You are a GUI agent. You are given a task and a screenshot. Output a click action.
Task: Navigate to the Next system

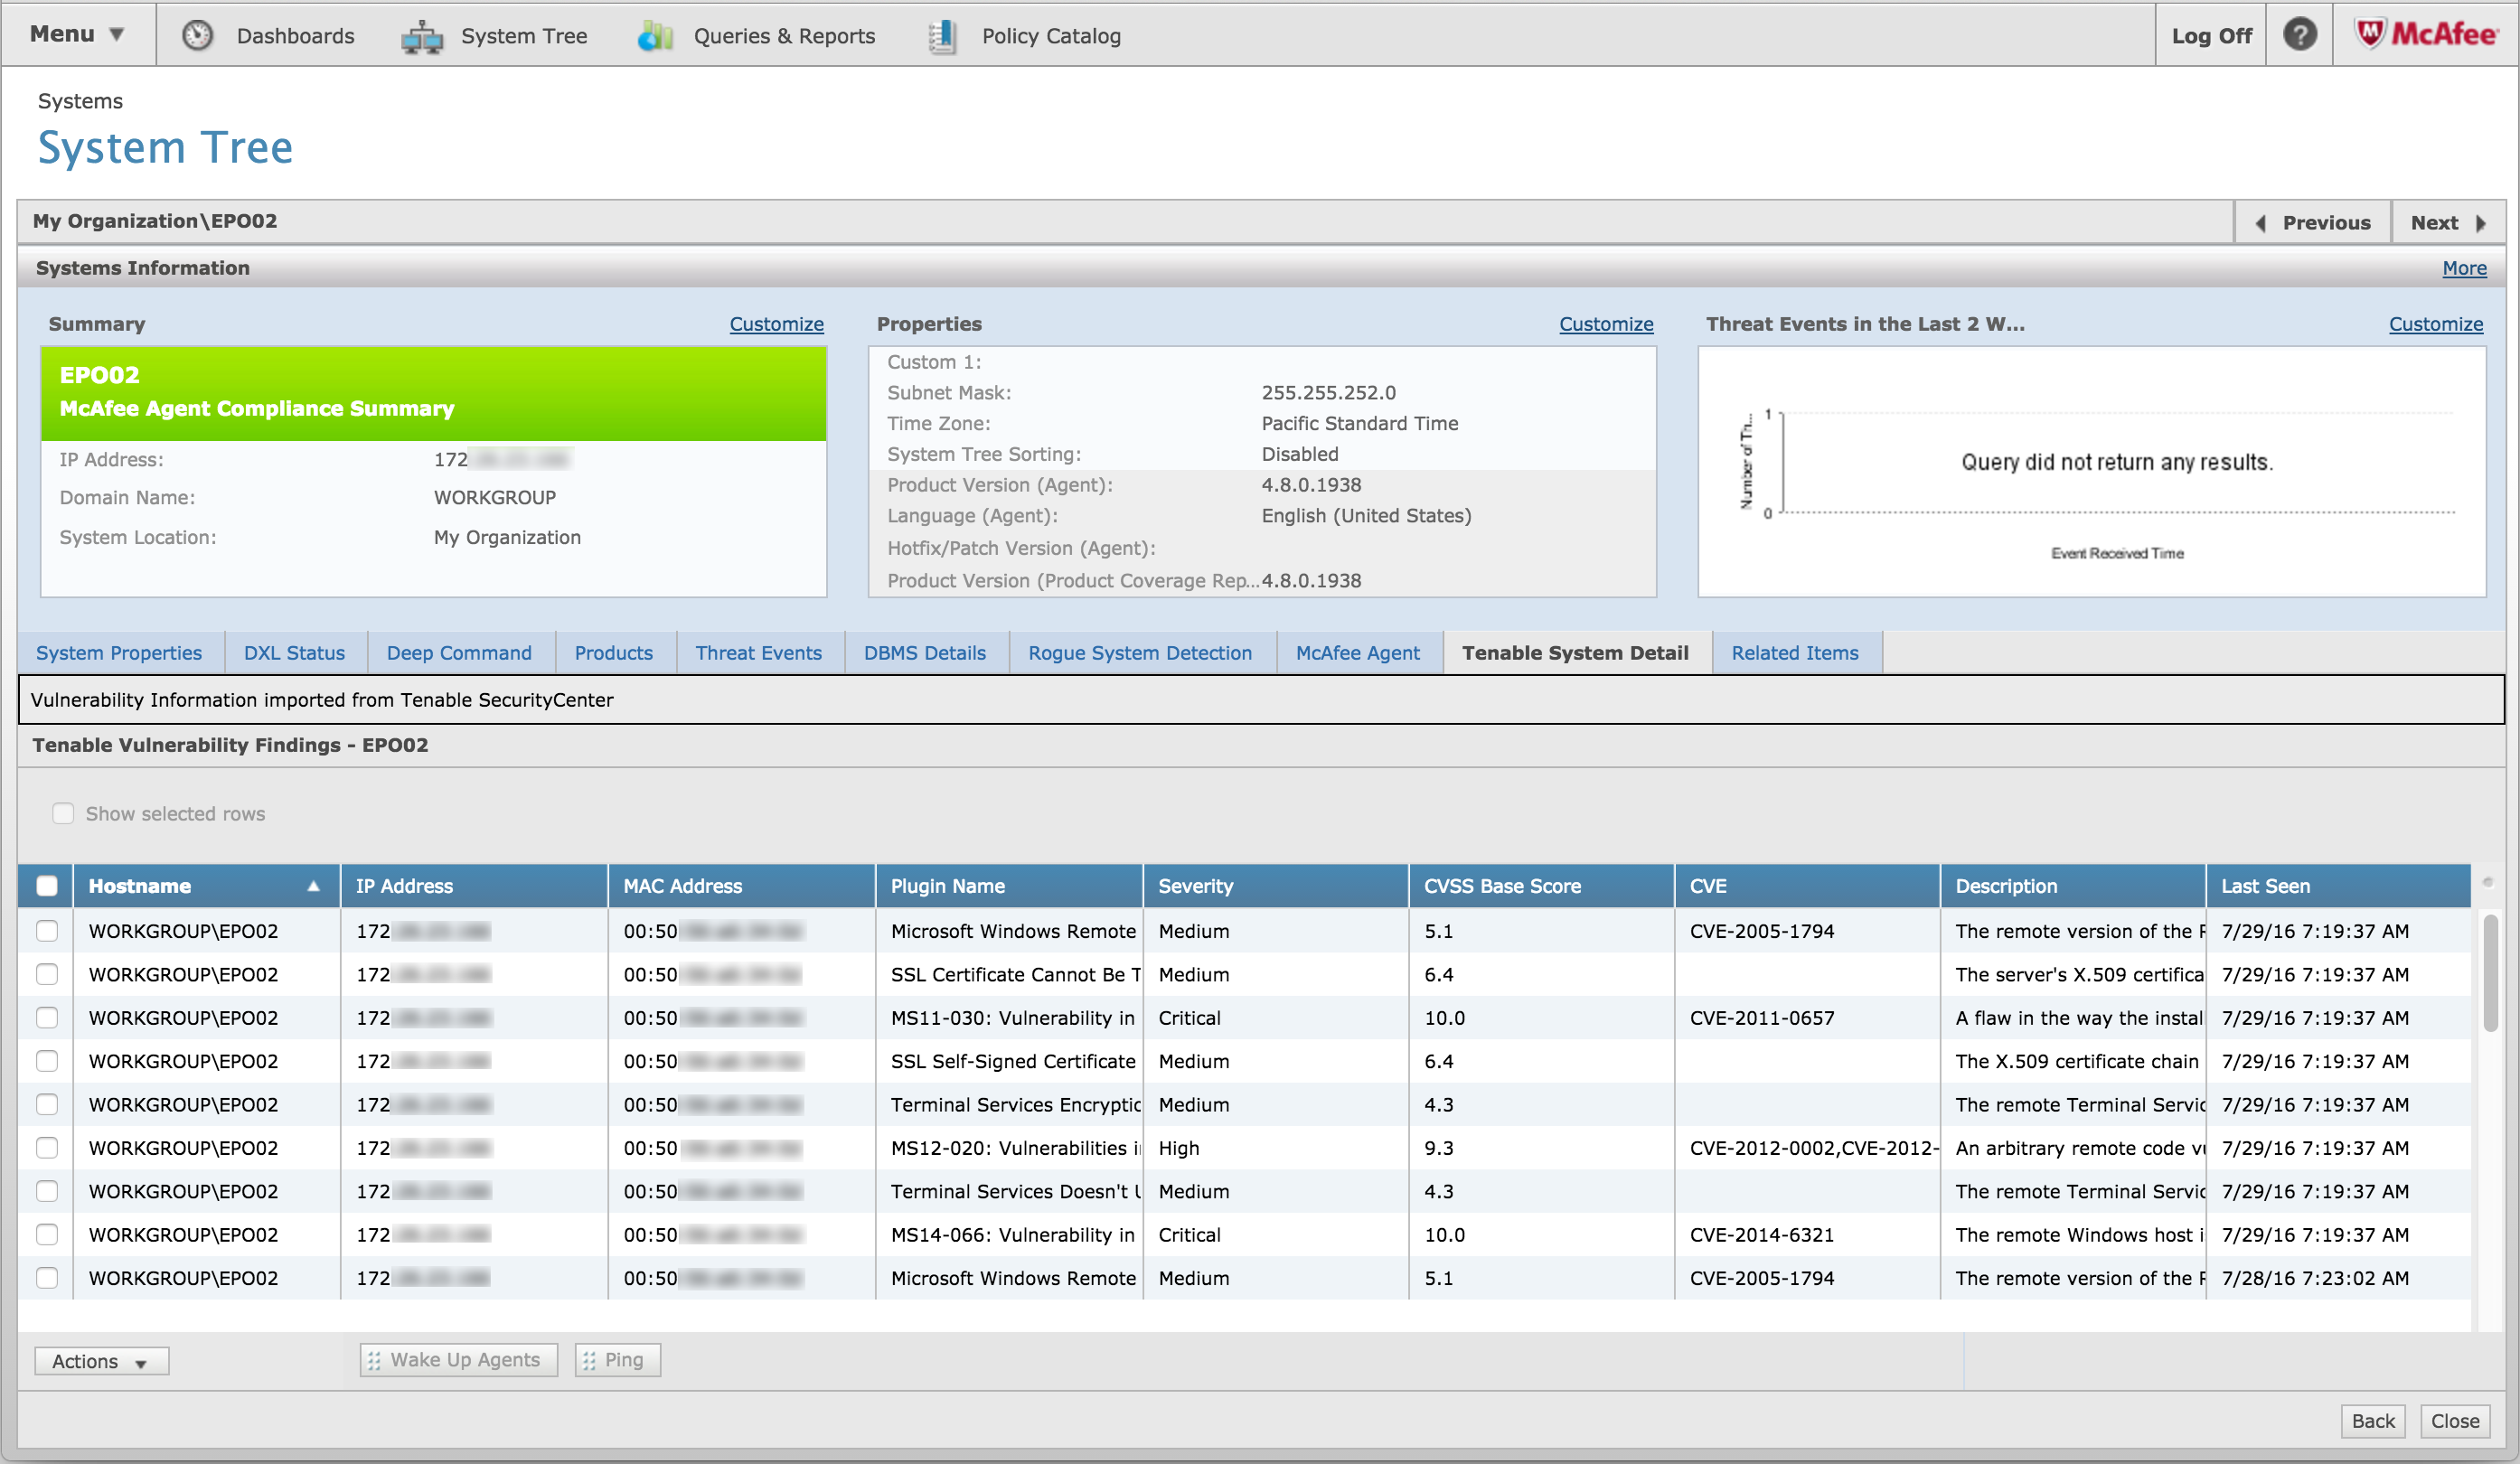tap(2446, 221)
